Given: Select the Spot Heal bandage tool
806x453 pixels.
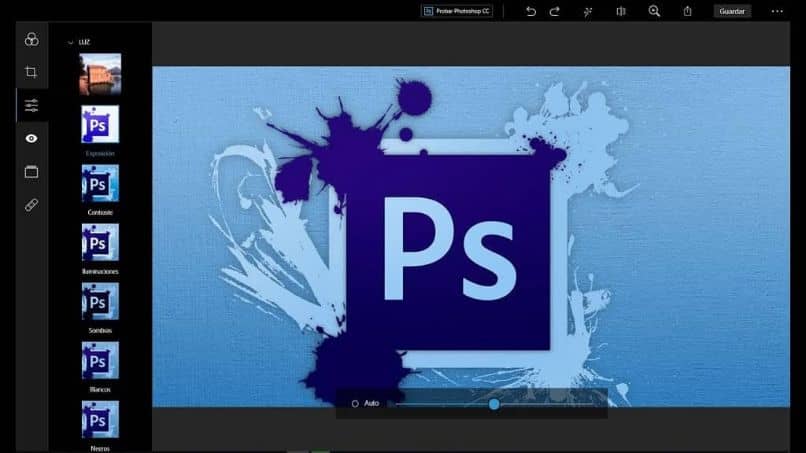Looking at the screenshot, I should point(31,205).
